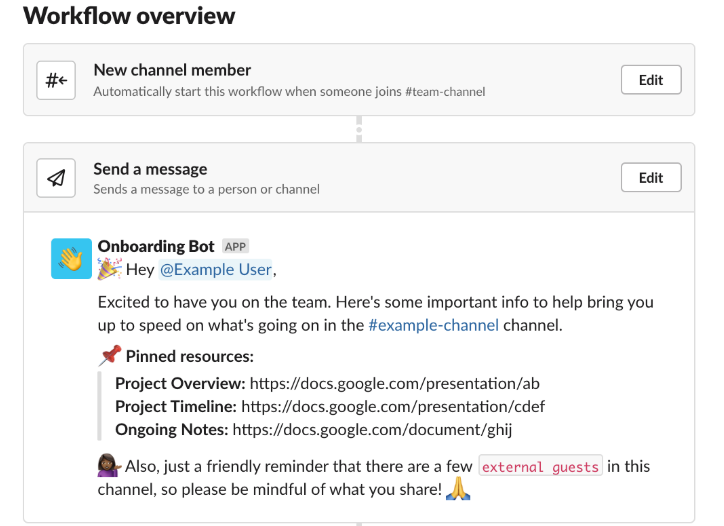Open the Project Timeline presentation URL
This screenshot has height=526, width=724.
tap(393, 406)
